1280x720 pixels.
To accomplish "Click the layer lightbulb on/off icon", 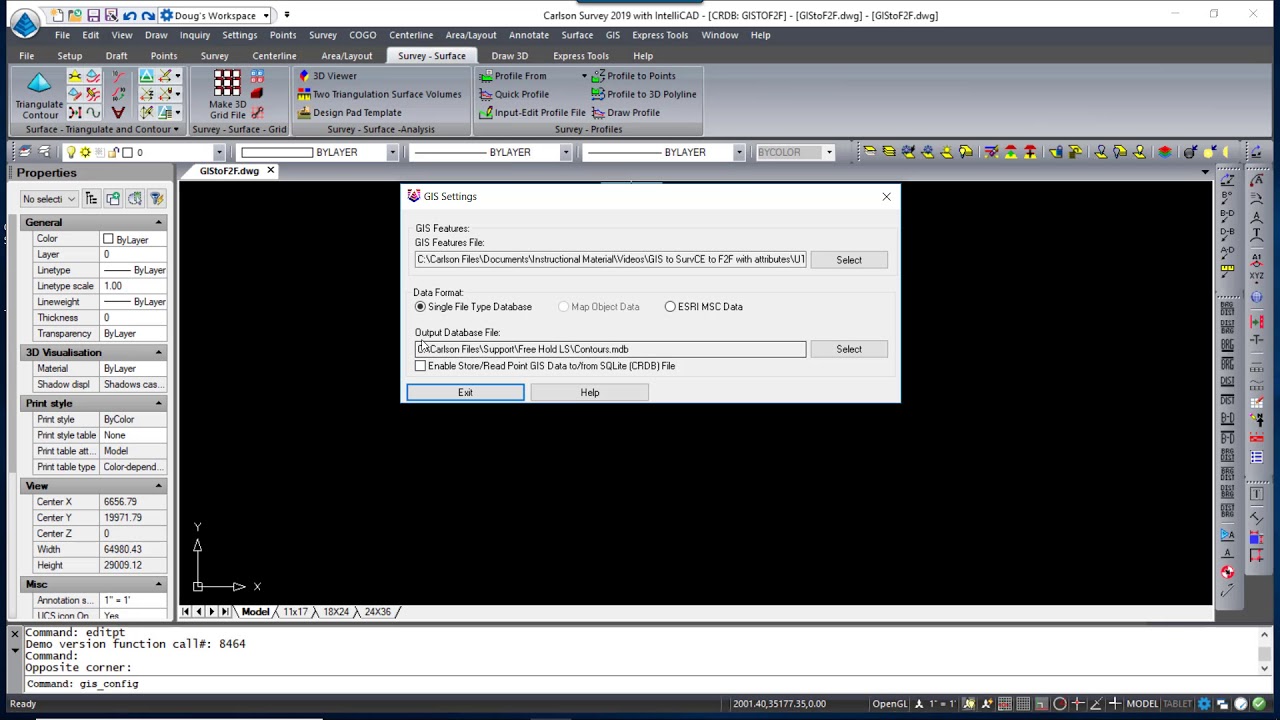I will 71,152.
